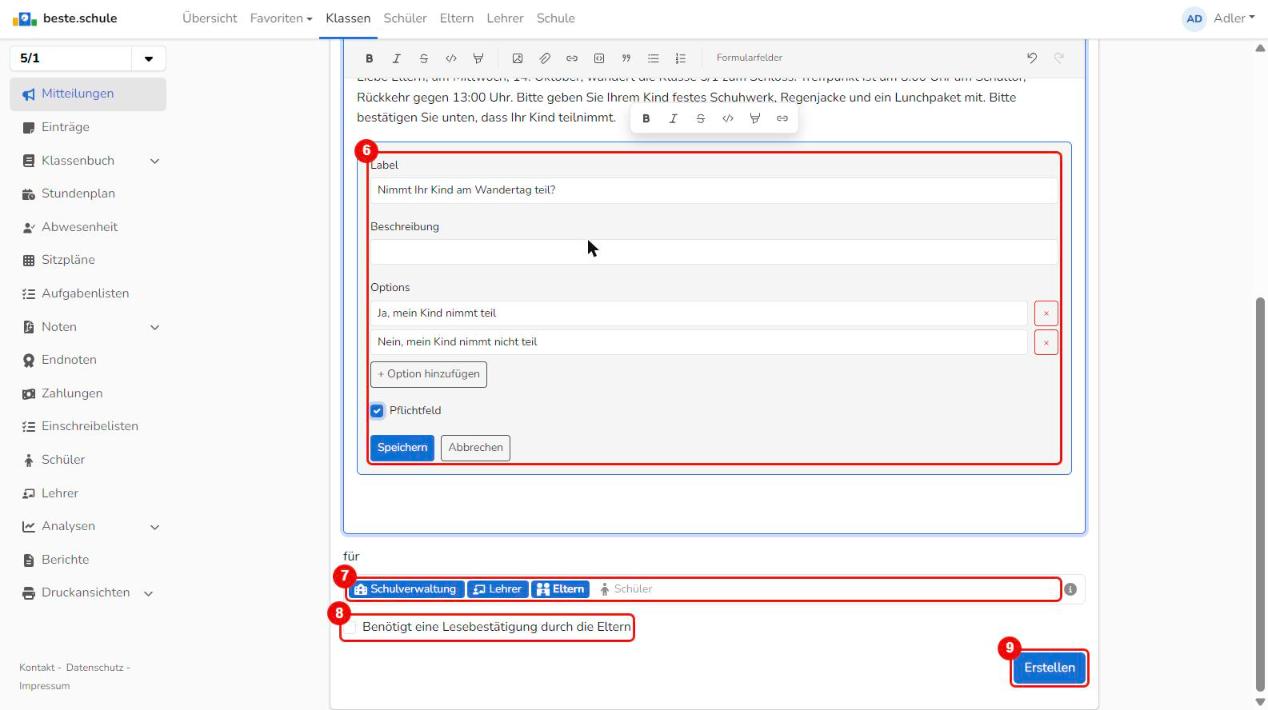Remove the option "Ja, mein Kind nimmt teil"
Screen dimensions: 1268x710
(x=1046, y=313)
